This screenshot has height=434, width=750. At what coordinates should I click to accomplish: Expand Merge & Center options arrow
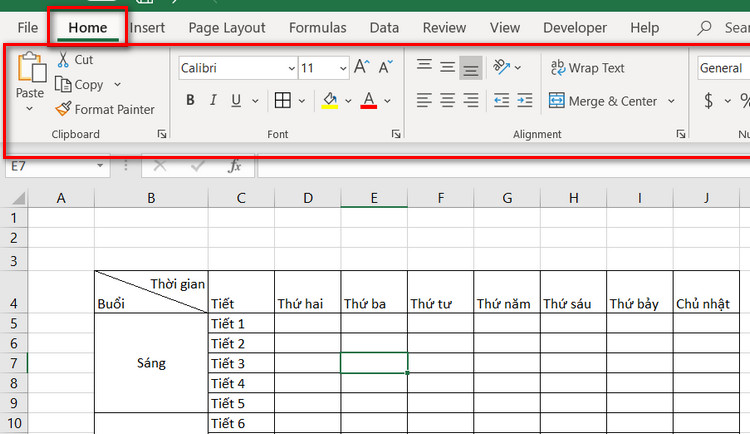pos(671,101)
